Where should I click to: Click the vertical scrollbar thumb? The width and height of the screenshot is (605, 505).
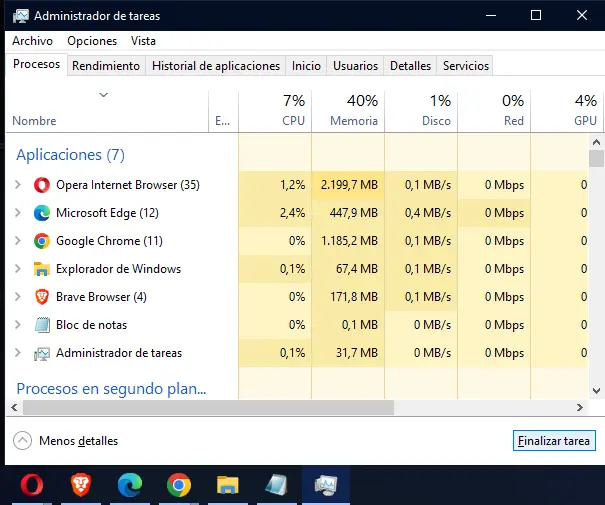pos(597,159)
